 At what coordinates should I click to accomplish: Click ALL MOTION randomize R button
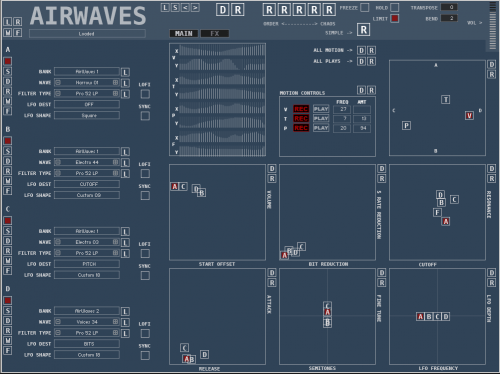pyautogui.click(x=371, y=50)
